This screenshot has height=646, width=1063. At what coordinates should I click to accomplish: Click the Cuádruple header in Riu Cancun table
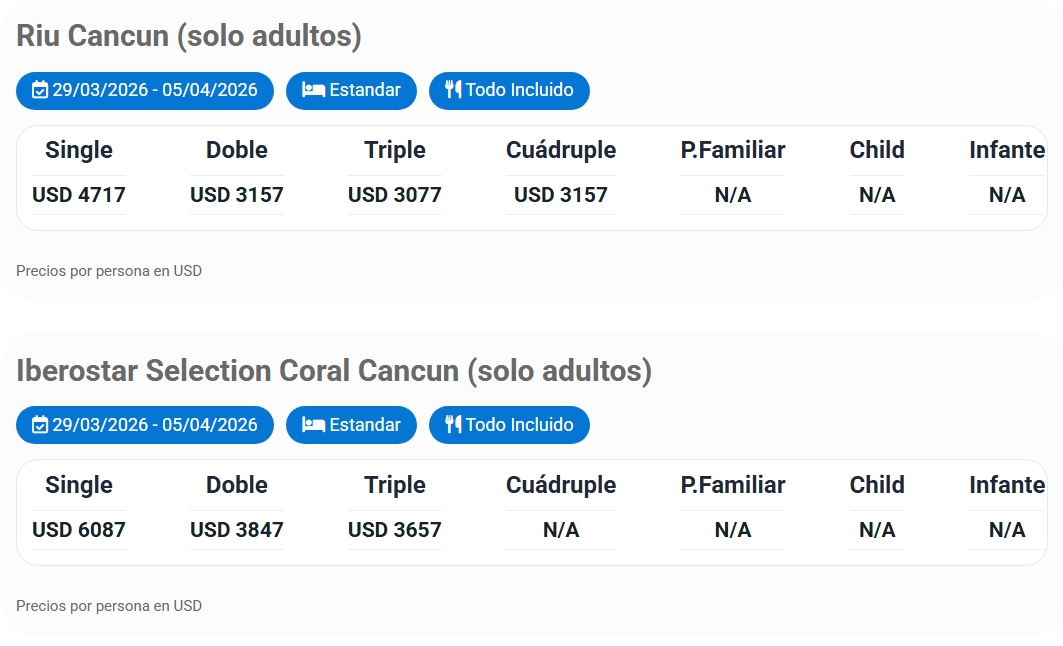(x=560, y=151)
